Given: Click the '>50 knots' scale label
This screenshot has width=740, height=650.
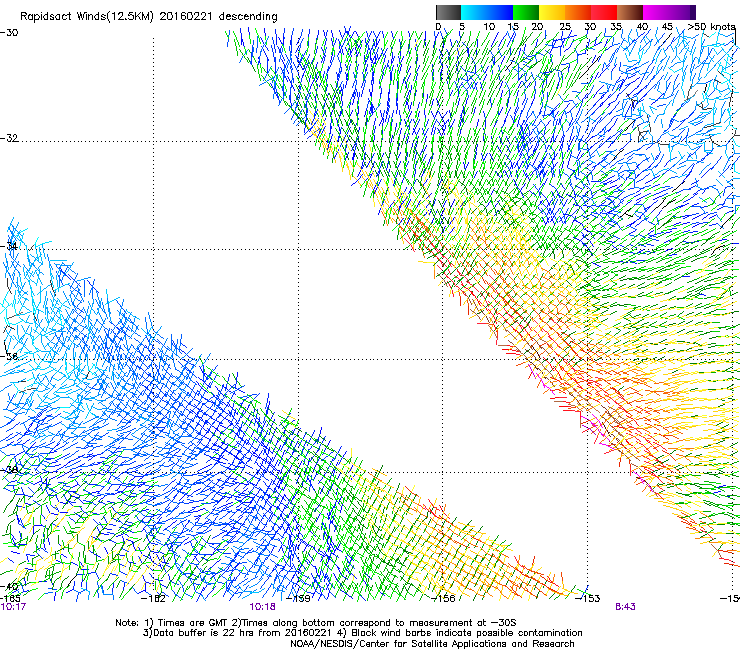Looking at the screenshot, I should click(712, 26).
